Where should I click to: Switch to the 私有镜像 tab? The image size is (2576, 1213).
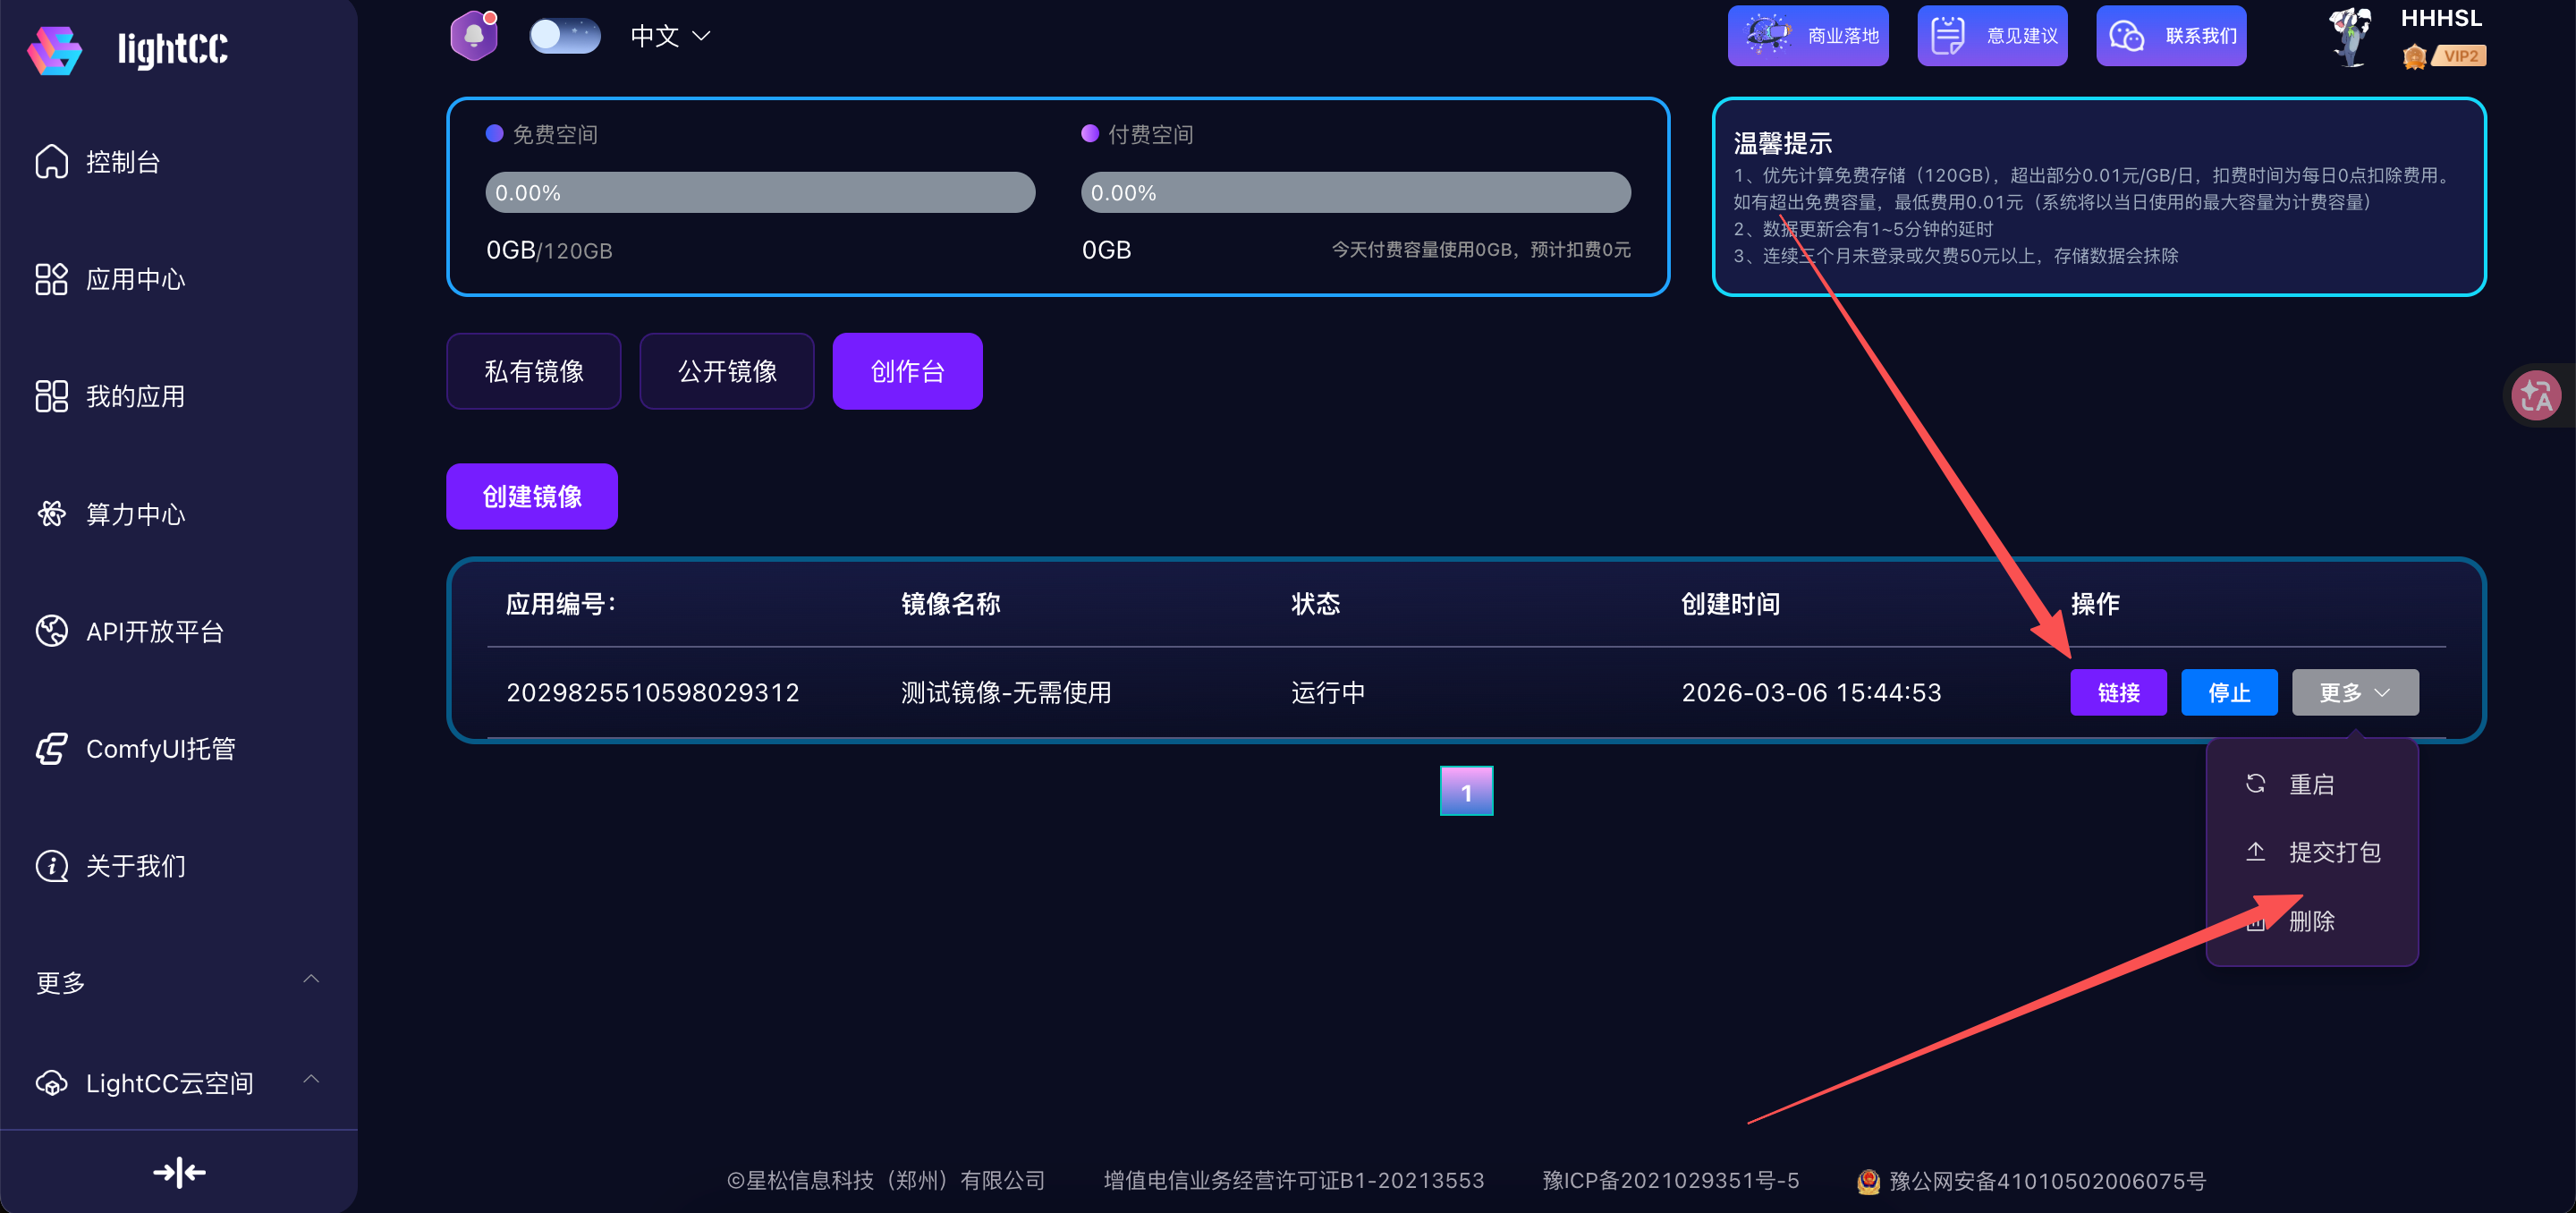point(533,371)
